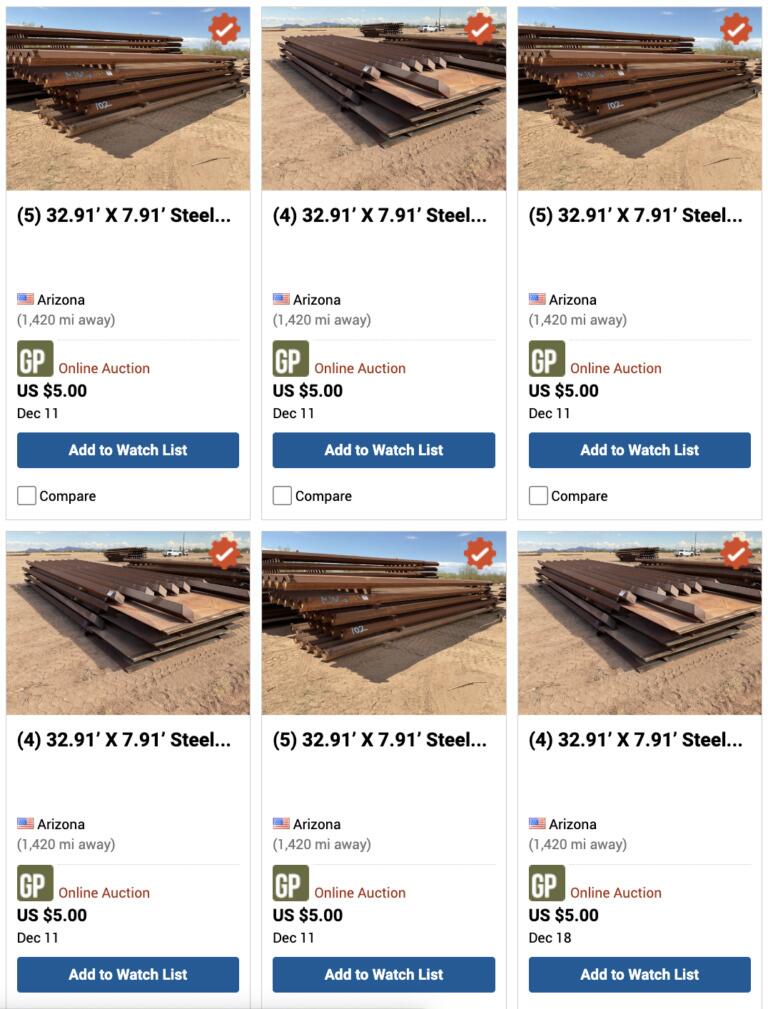
Task: Click the GP auction logo in the top-right listing
Action: (547, 359)
